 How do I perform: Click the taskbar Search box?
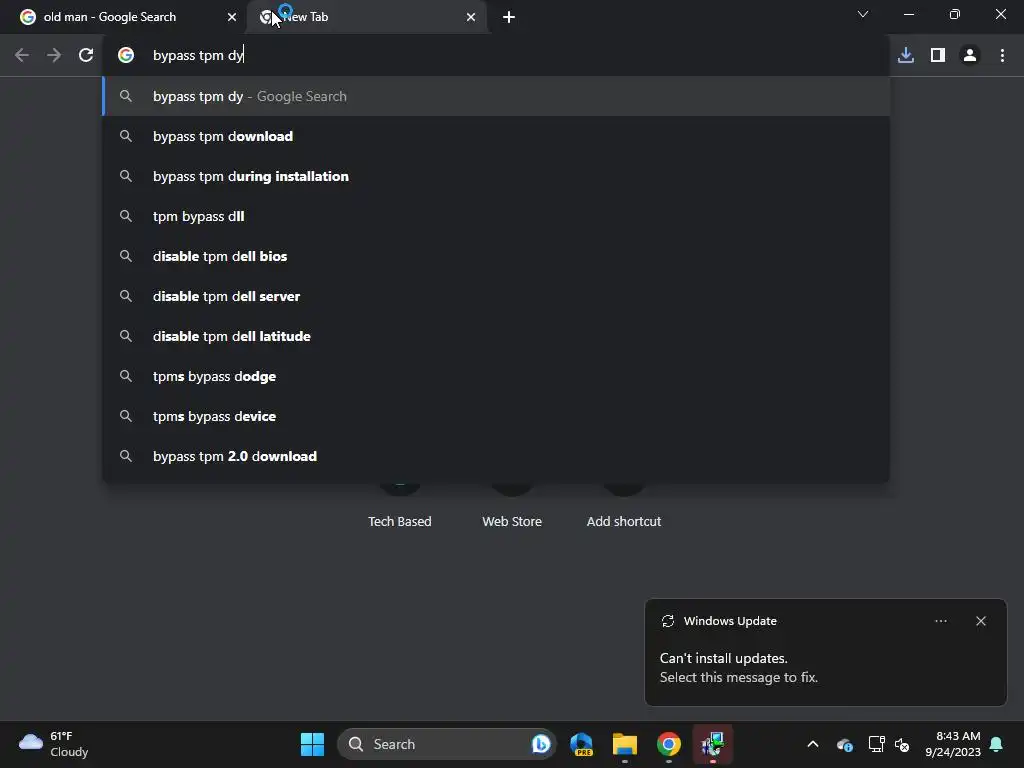[446, 744]
